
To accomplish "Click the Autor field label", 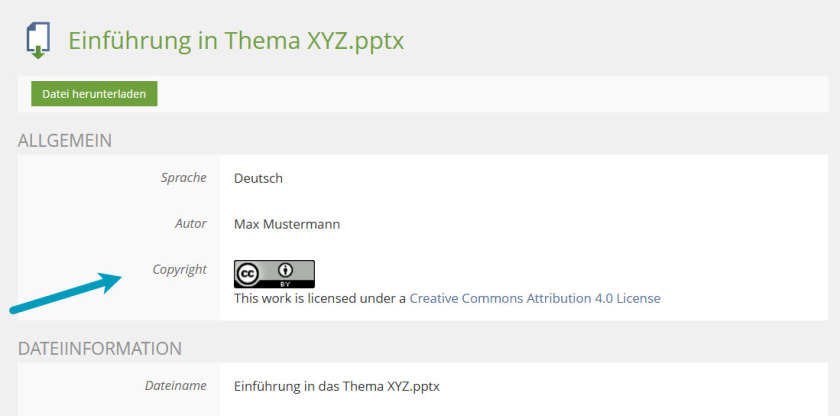I will pyautogui.click(x=190, y=224).
